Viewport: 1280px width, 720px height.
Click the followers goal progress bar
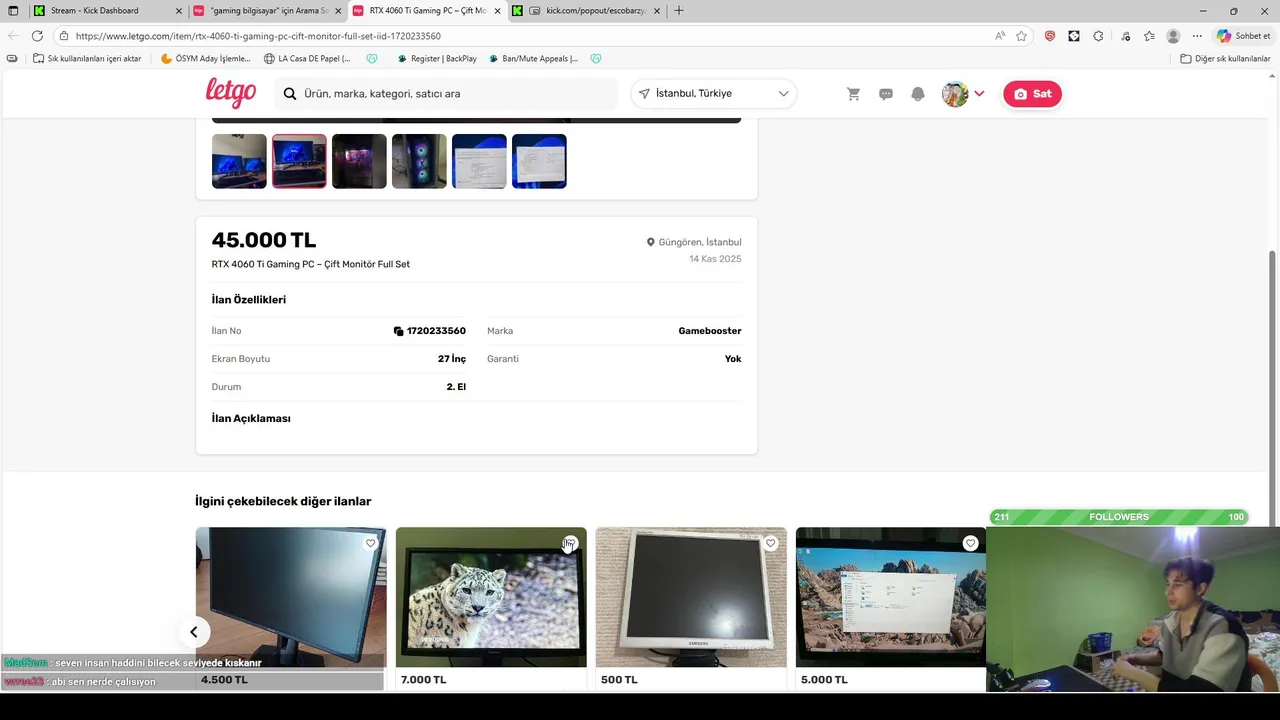tap(1119, 517)
